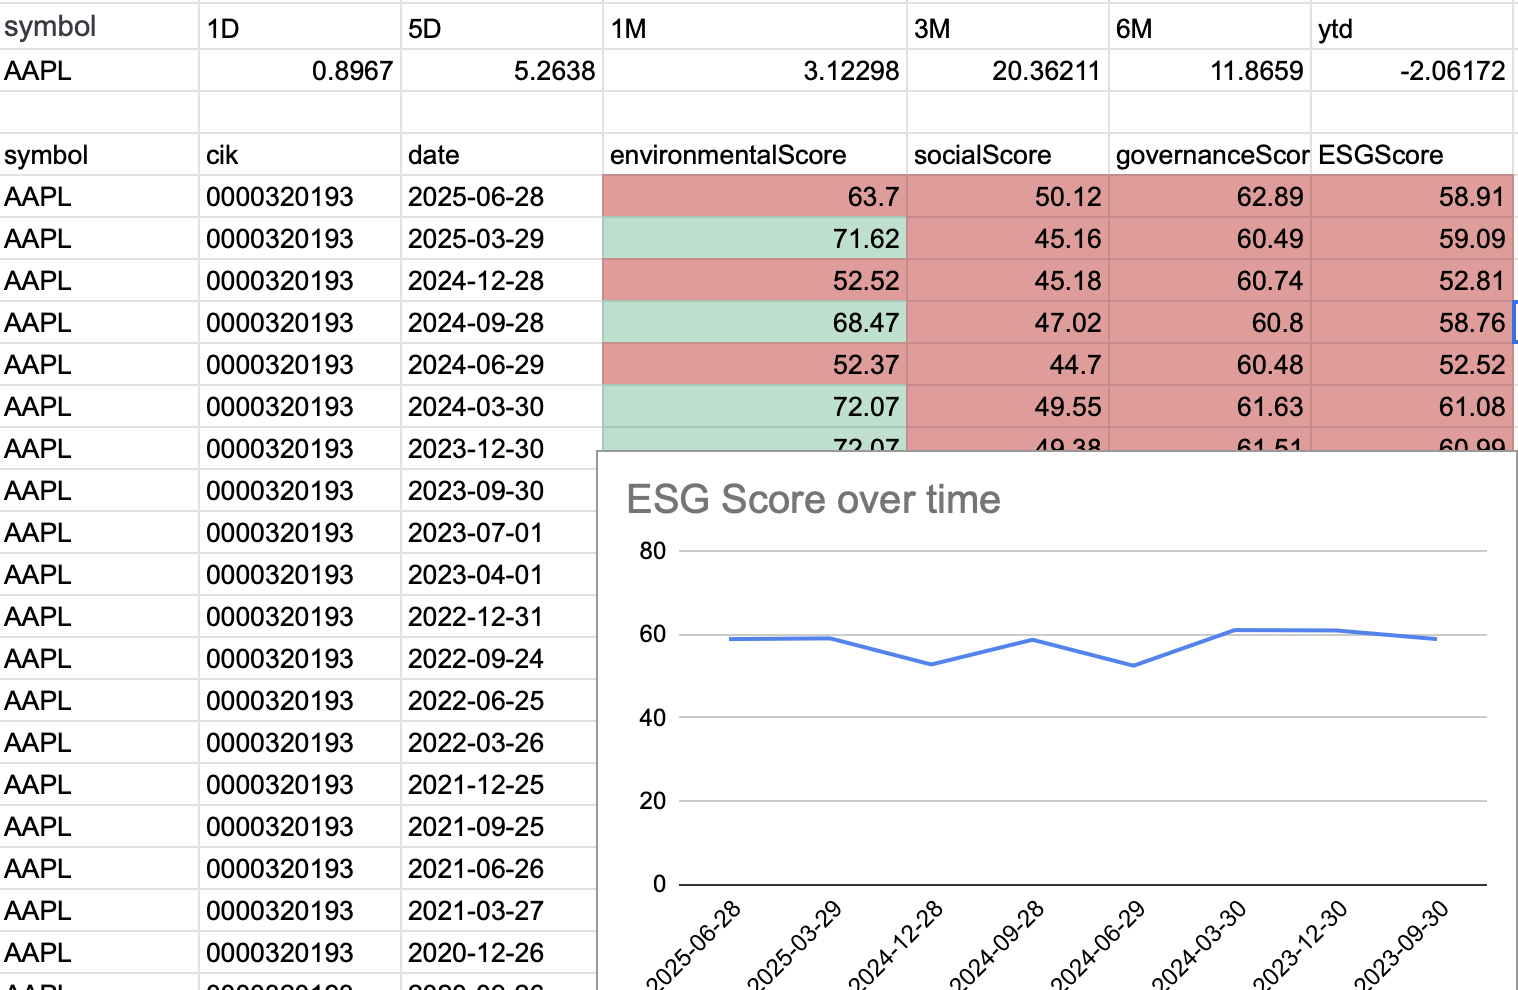Click environmental score cell 68.47
Screen dimensions: 1518x990
click(x=755, y=323)
